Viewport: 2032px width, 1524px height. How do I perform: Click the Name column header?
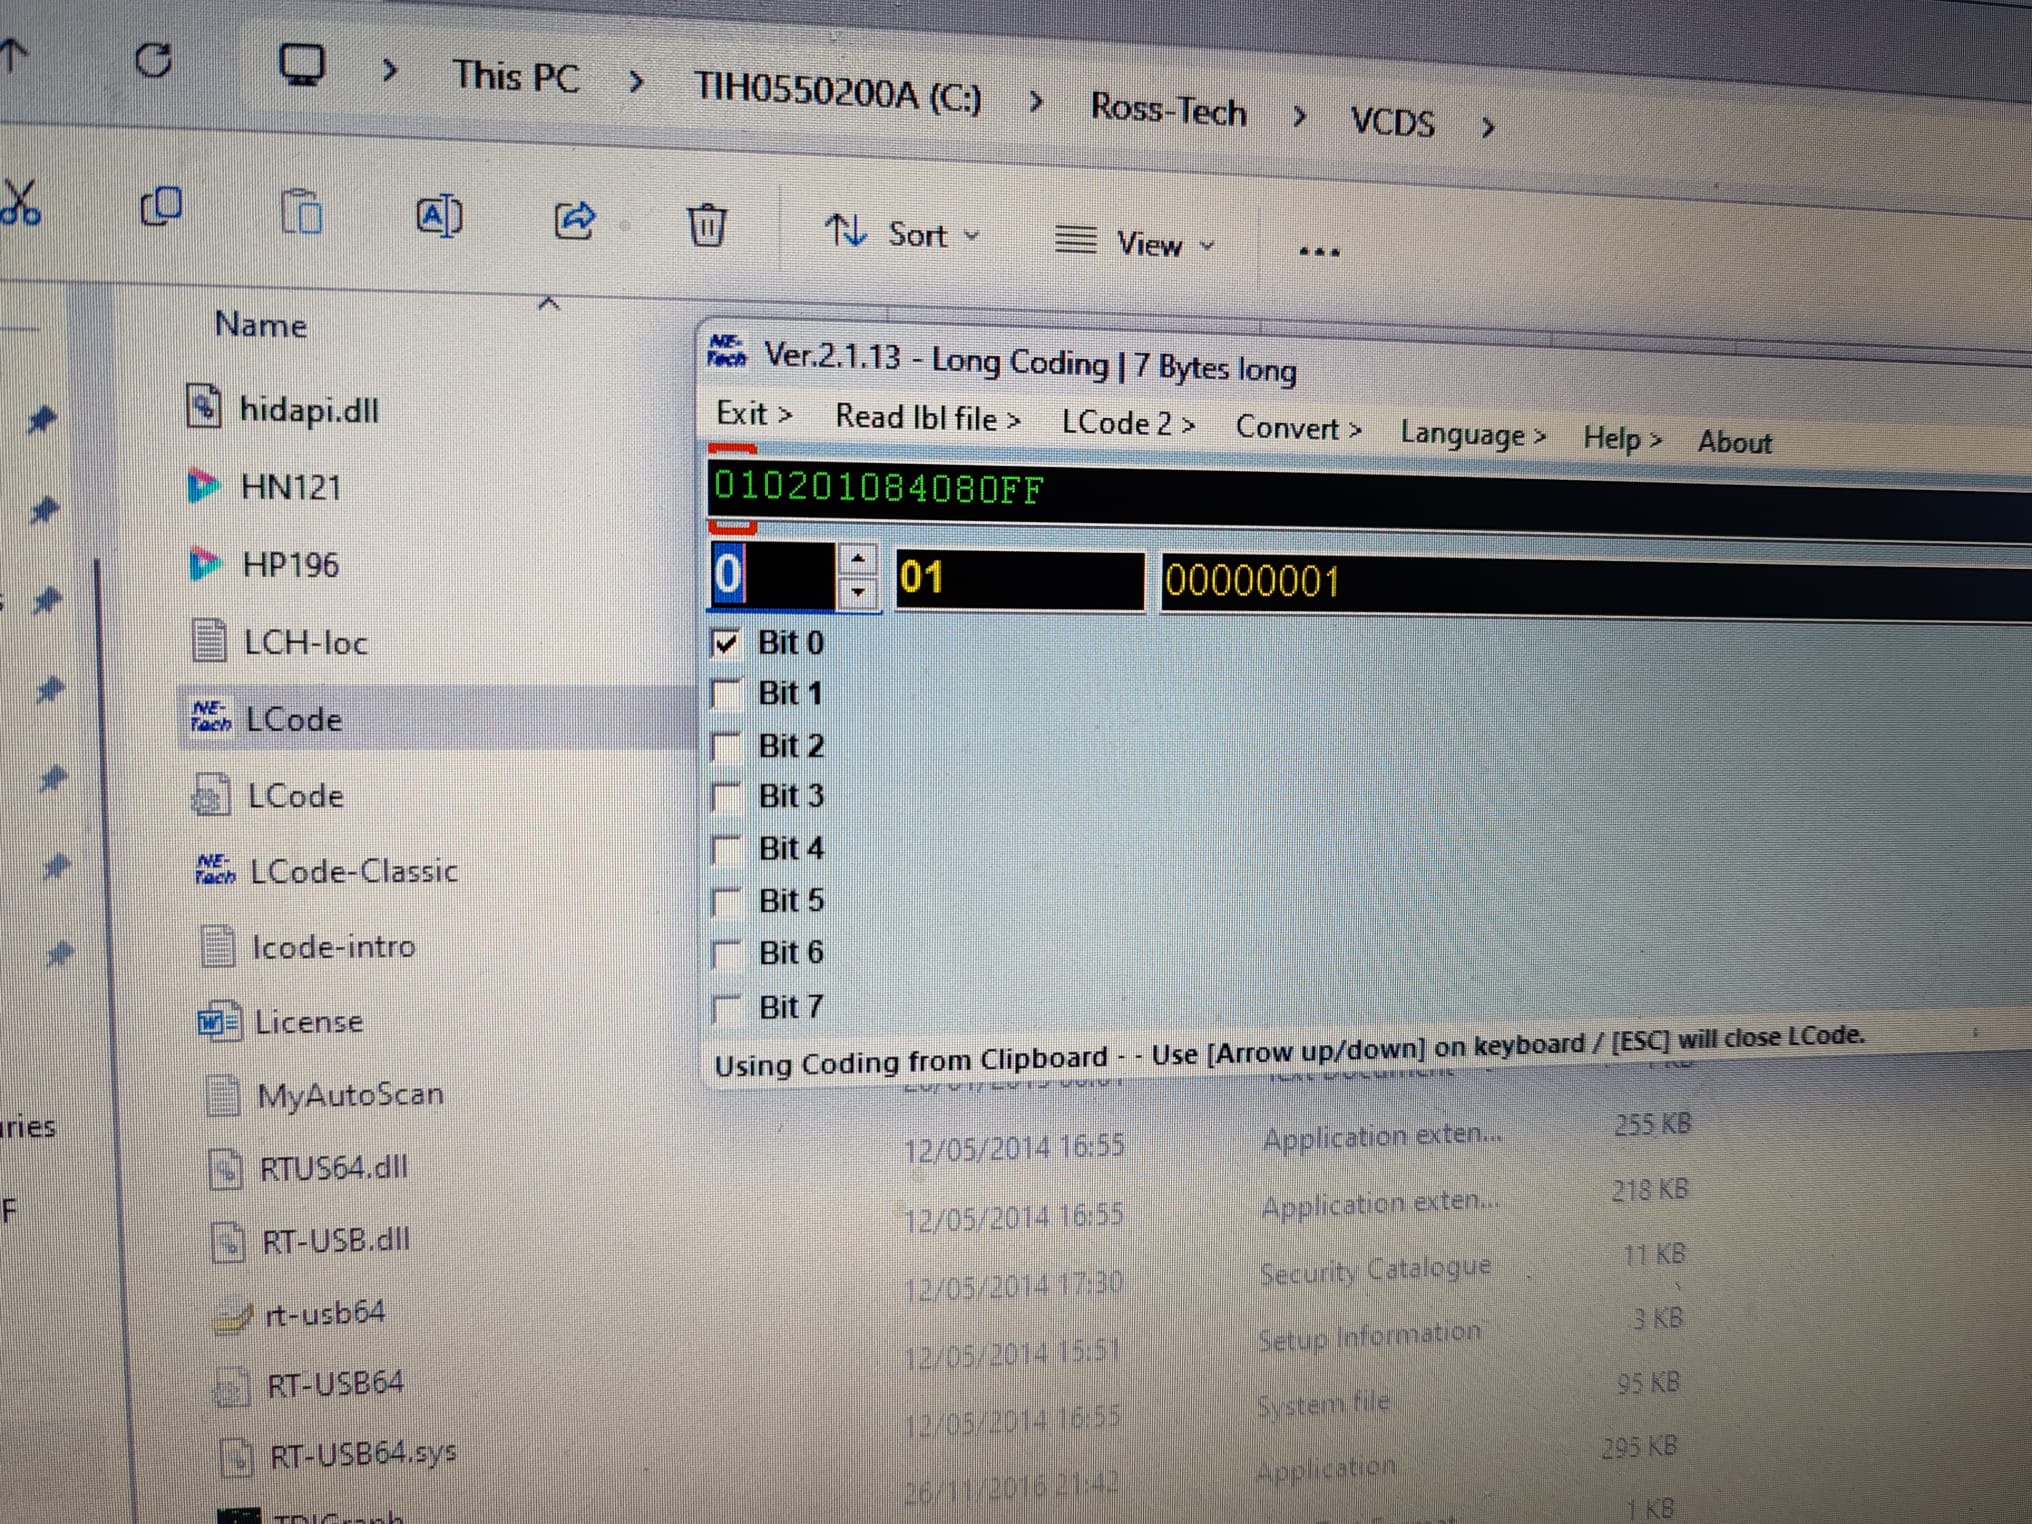pyautogui.click(x=261, y=325)
